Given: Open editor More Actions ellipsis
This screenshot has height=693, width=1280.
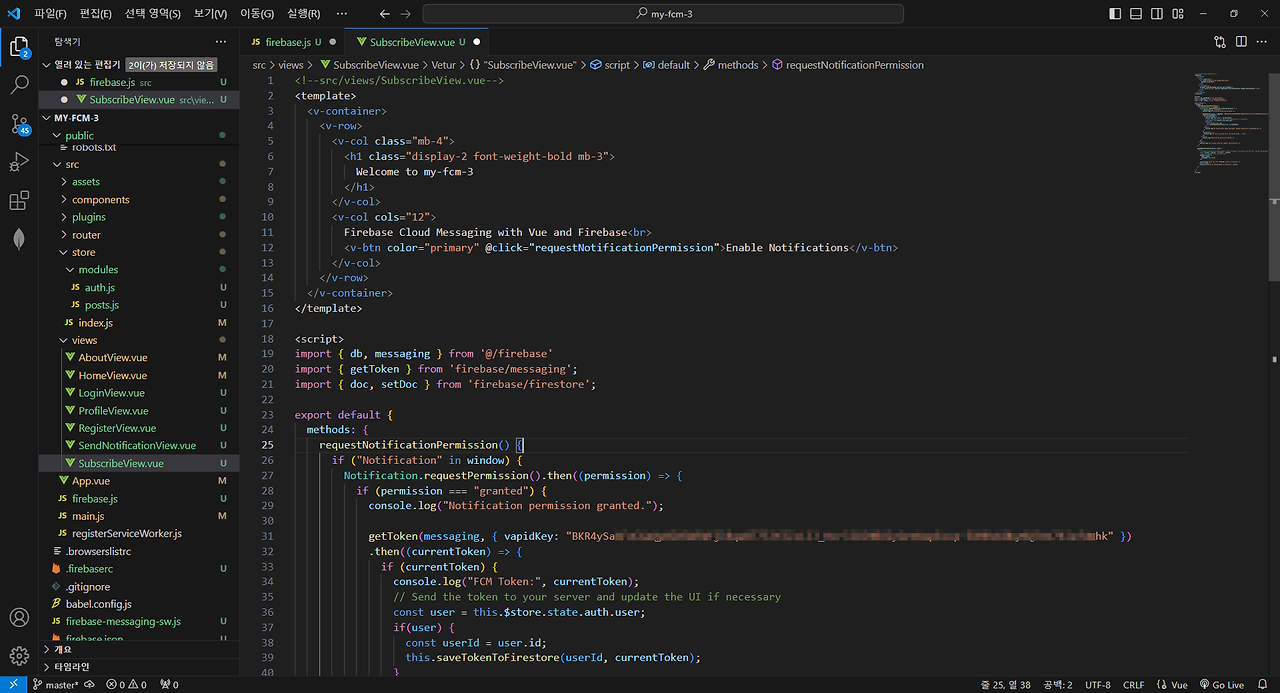Looking at the screenshot, I should point(1262,42).
